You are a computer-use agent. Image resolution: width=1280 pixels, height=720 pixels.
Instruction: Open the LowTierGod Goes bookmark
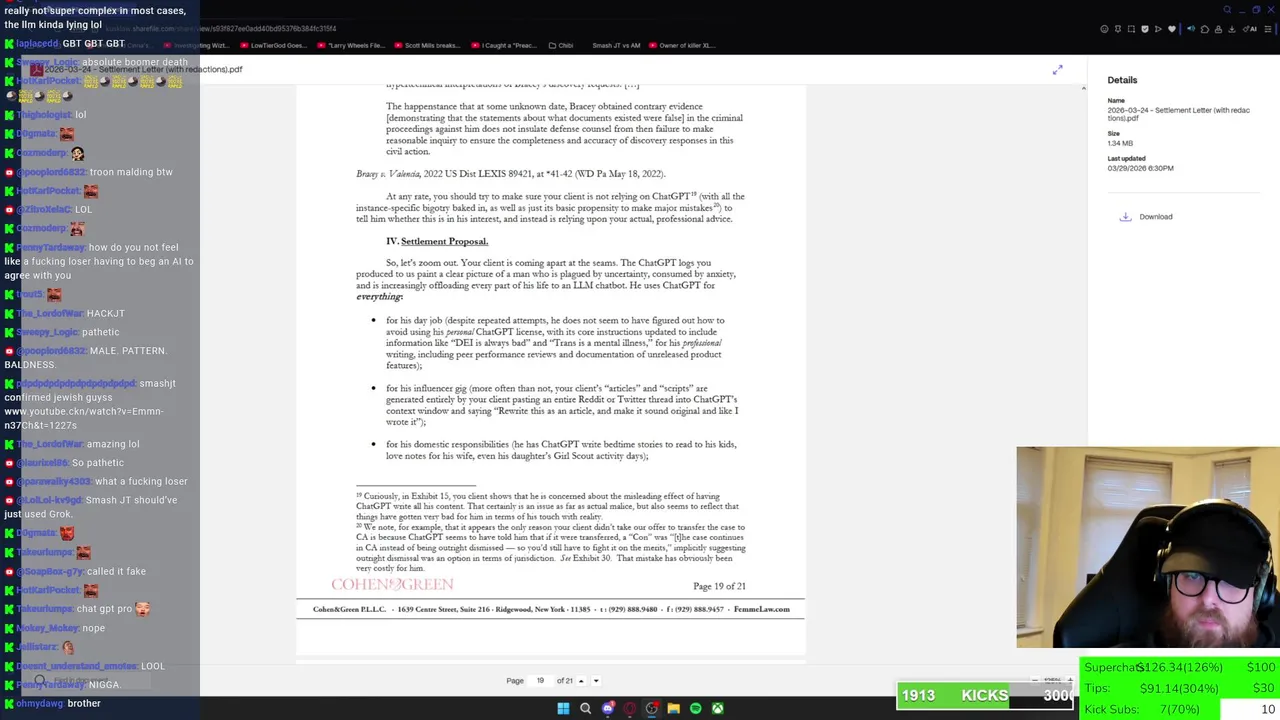(274, 45)
